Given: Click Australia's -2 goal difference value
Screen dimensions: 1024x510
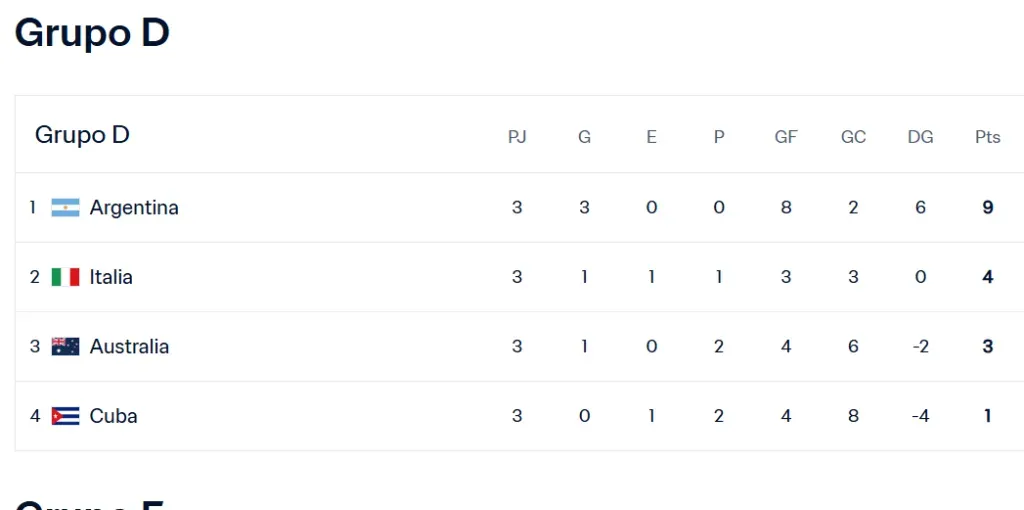Looking at the screenshot, I should 920,347.
